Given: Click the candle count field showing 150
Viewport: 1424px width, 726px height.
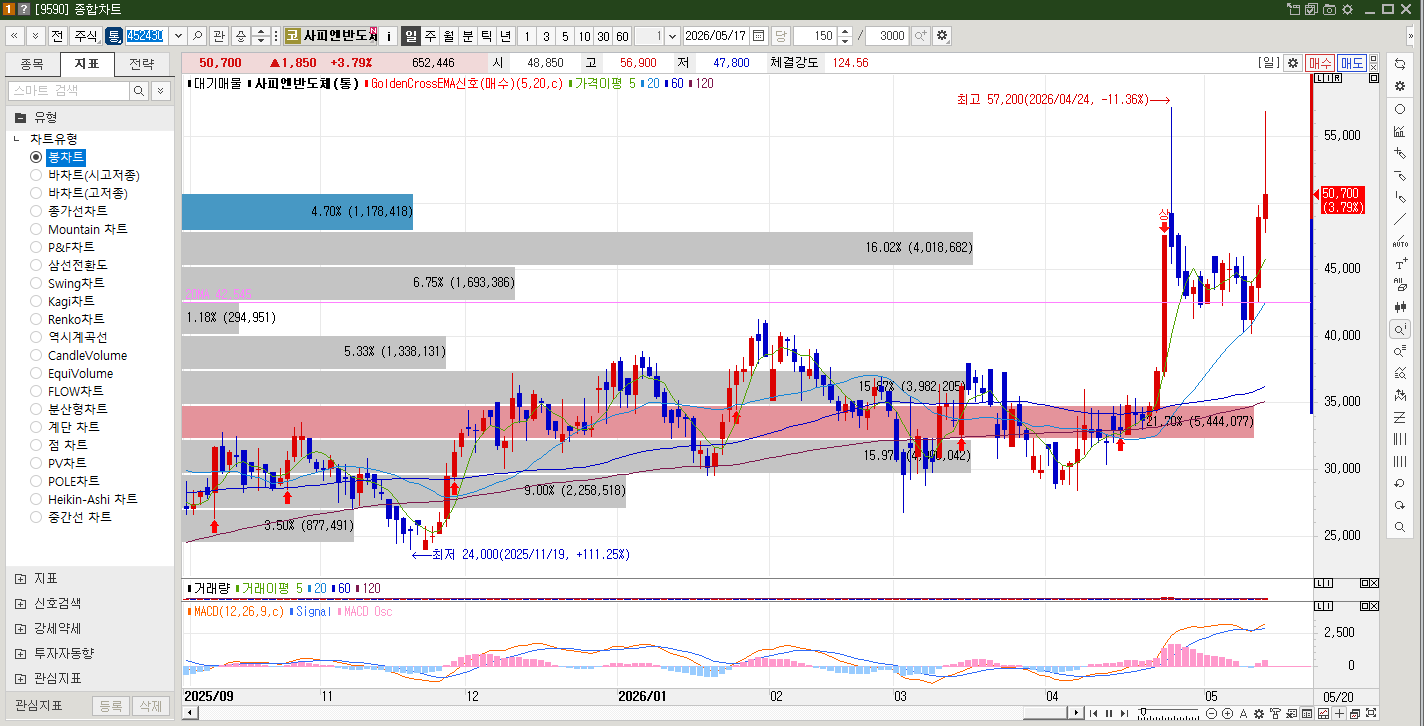Looking at the screenshot, I should point(815,35).
